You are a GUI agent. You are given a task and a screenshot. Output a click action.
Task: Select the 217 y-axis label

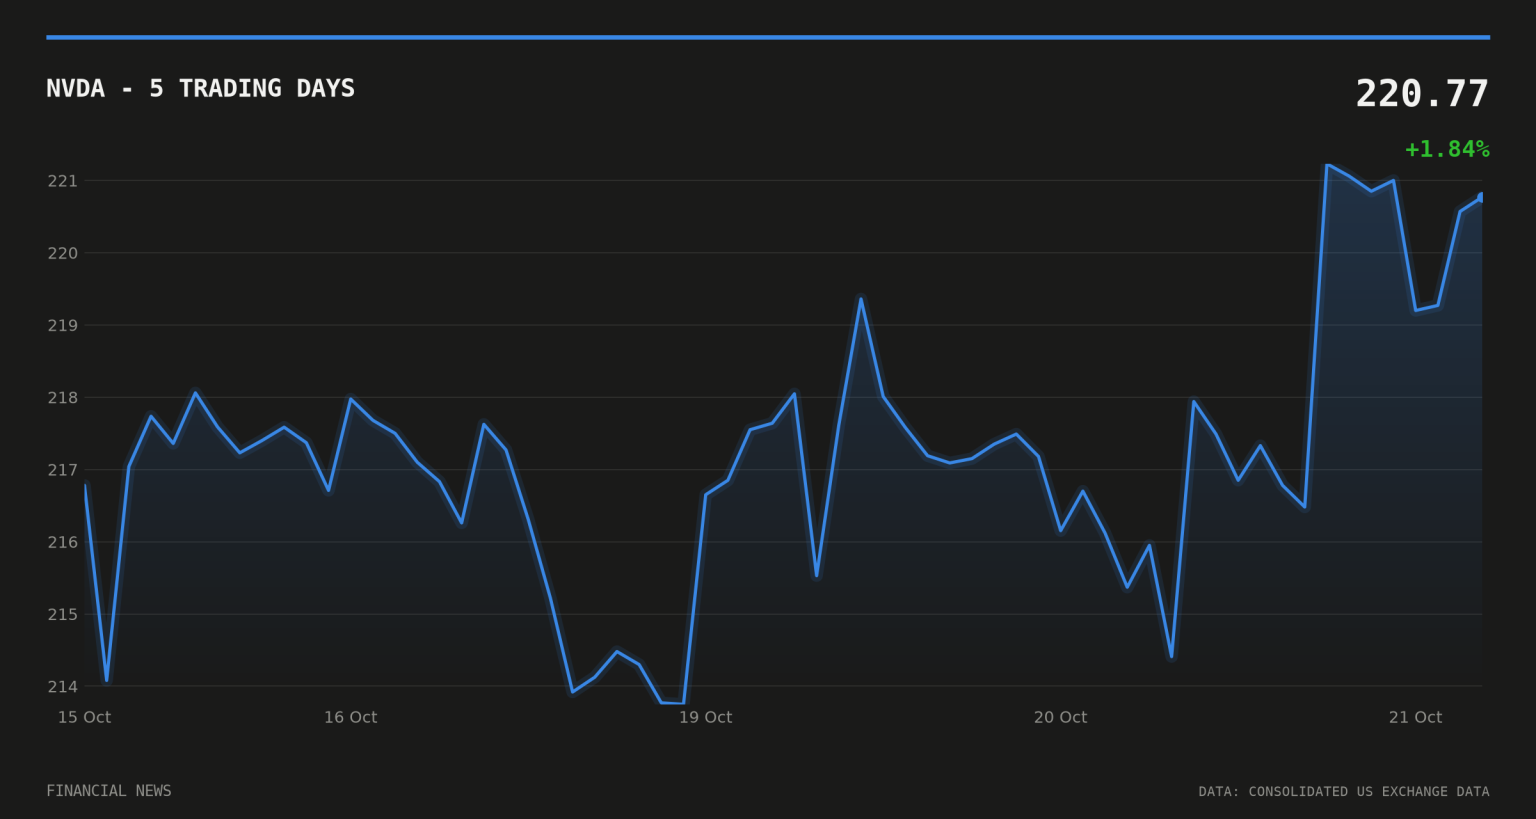62,470
